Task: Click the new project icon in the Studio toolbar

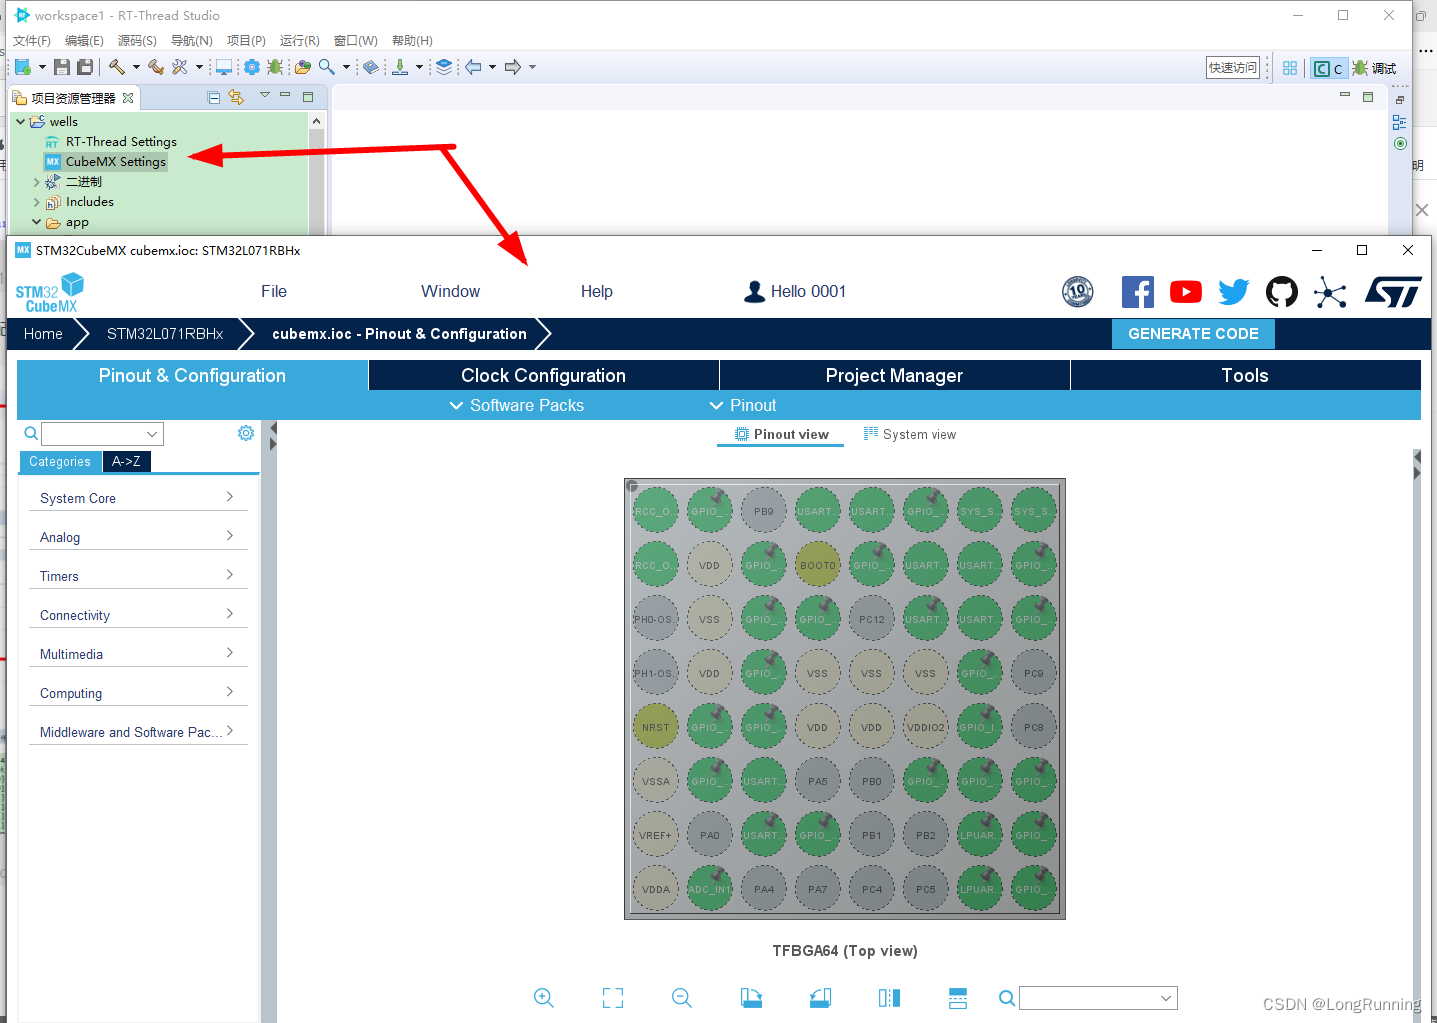Action: pyautogui.click(x=23, y=67)
